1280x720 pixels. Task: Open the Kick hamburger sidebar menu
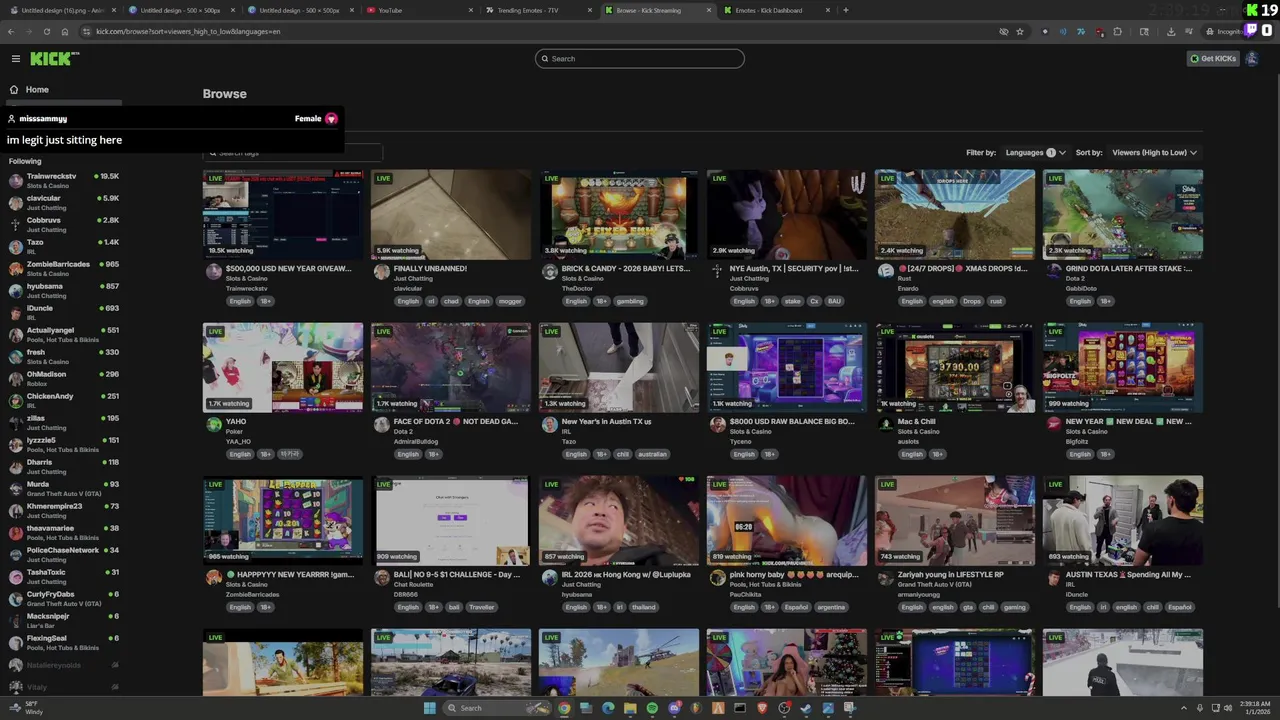pyautogui.click(x=15, y=59)
